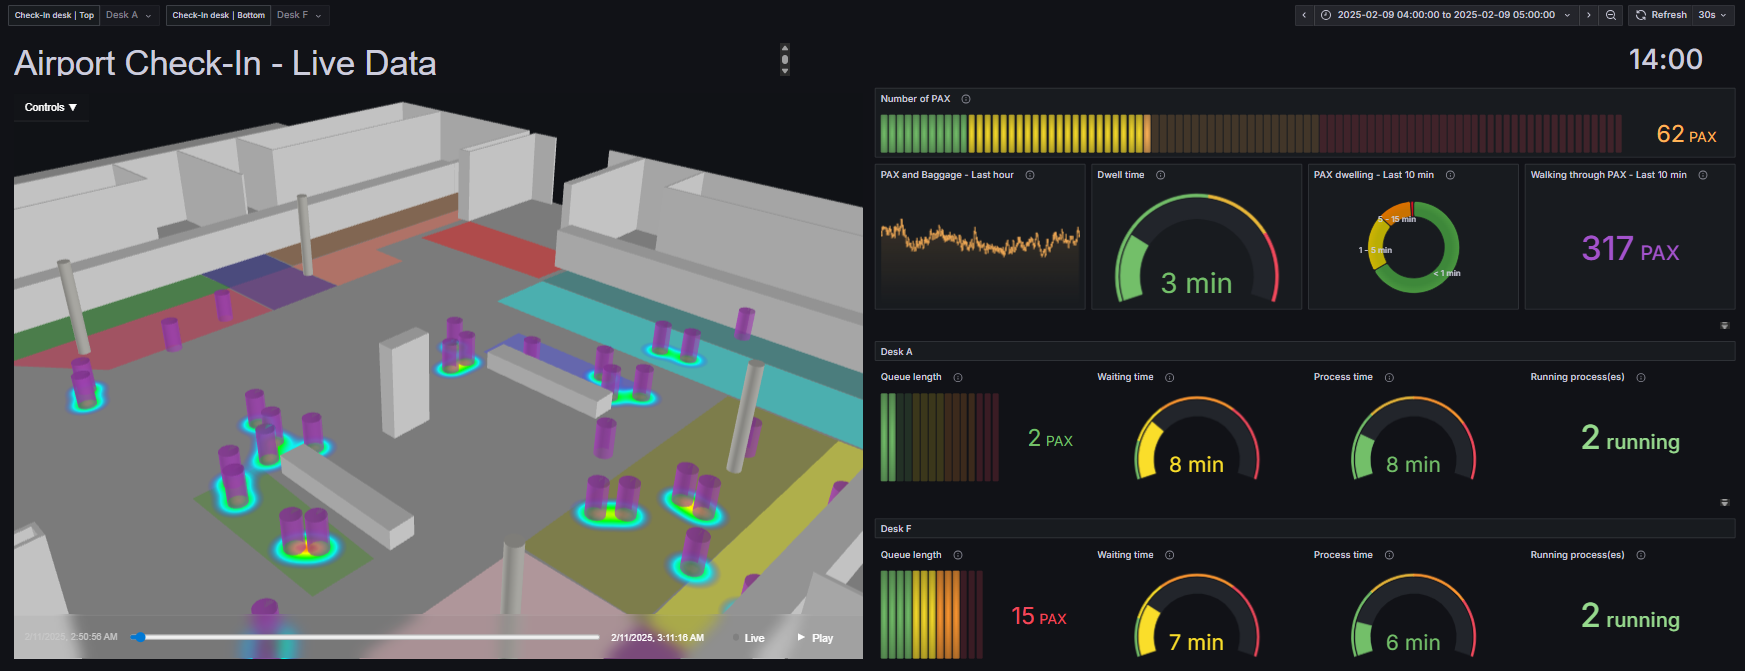Screen dimensions: 1745x671
Task: Zoom out the dashboard time range
Action: (x=1610, y=15)
